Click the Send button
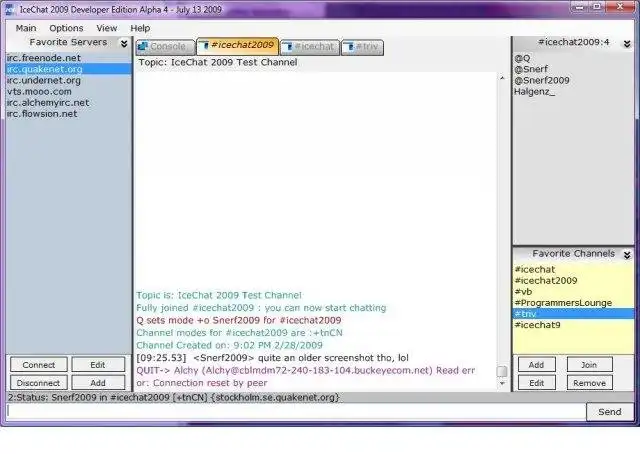640x454 pixels. (610, 412)
